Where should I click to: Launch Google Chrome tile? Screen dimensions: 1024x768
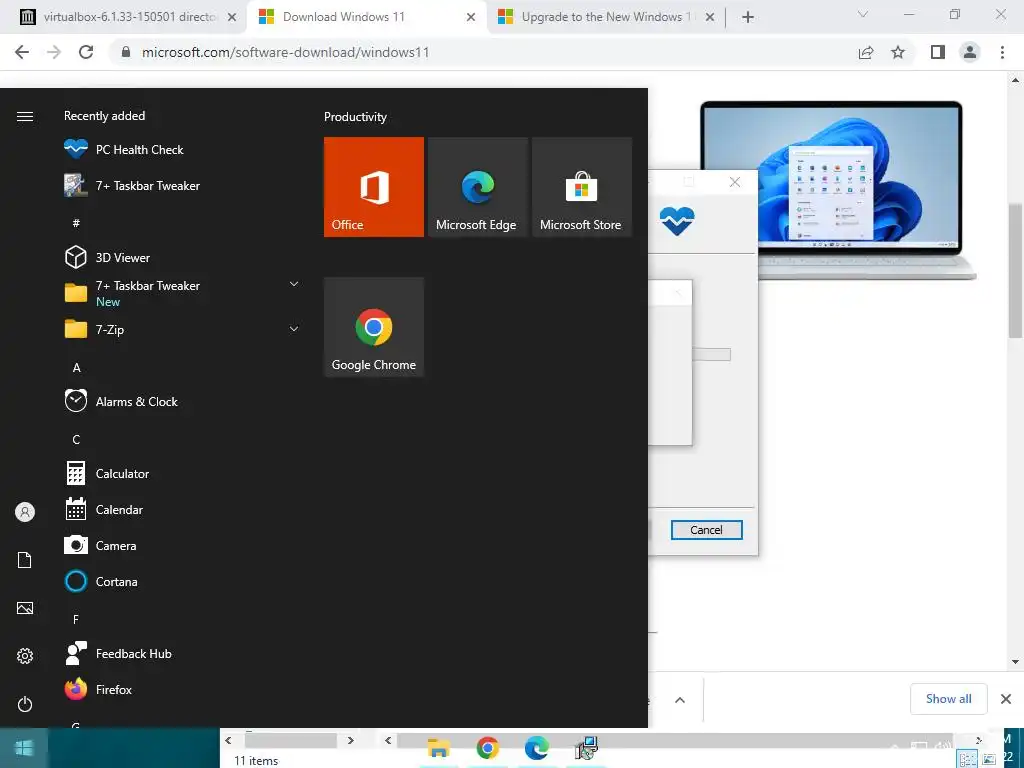(374, 327)
